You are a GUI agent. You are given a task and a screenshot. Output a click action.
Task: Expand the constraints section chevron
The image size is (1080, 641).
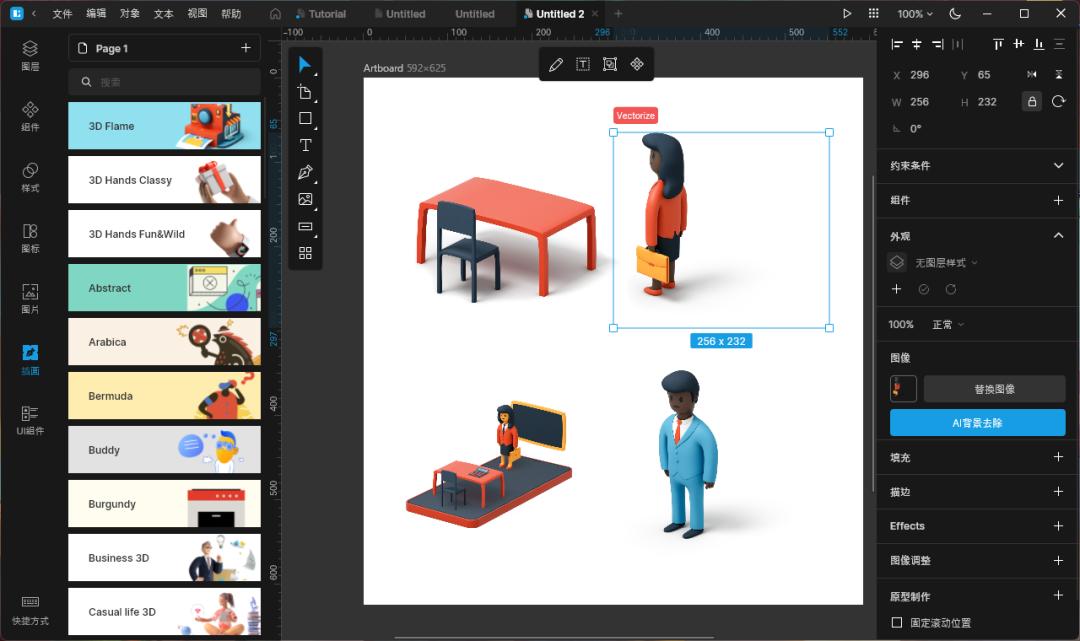pyautogui.click(x=1058, y=165)
